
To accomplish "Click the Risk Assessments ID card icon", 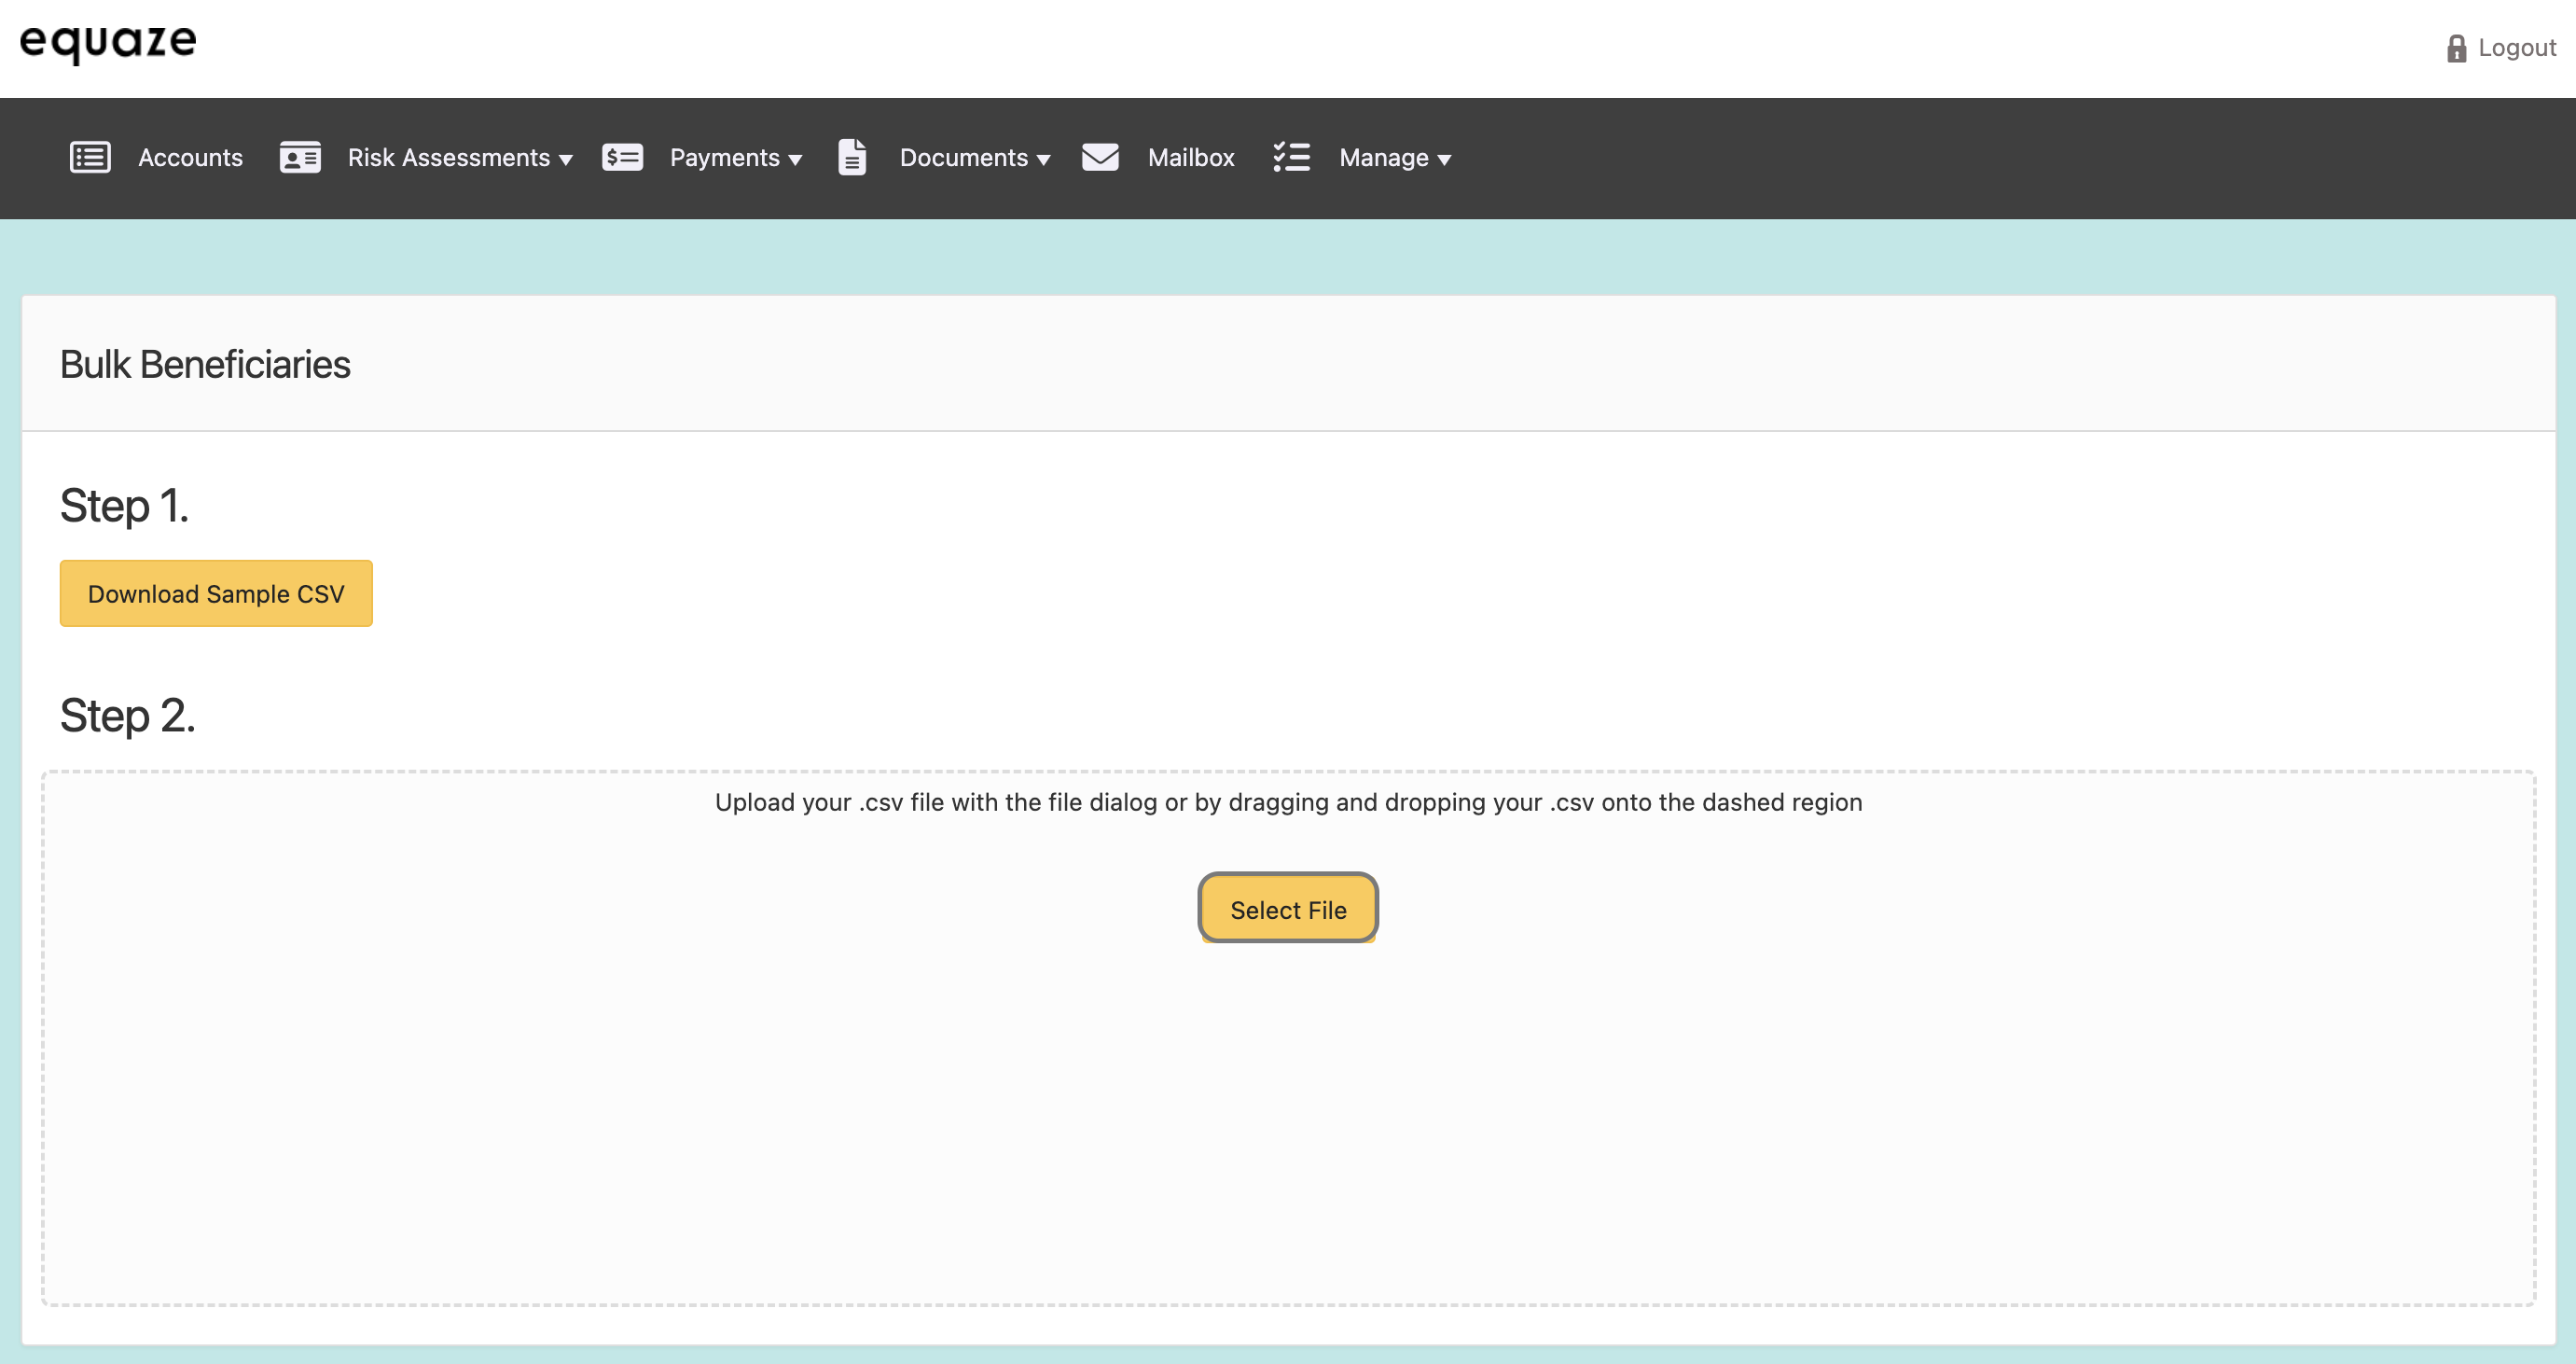I will [300, 157].
